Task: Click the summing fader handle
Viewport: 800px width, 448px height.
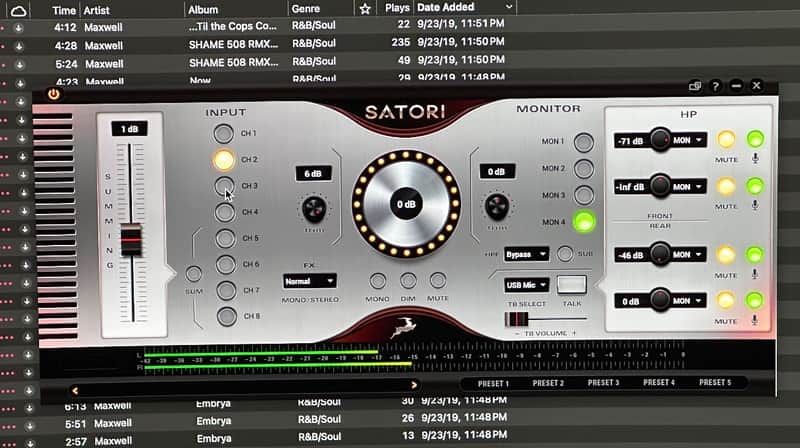Action: pyautogui.click(x=131, y=240)
